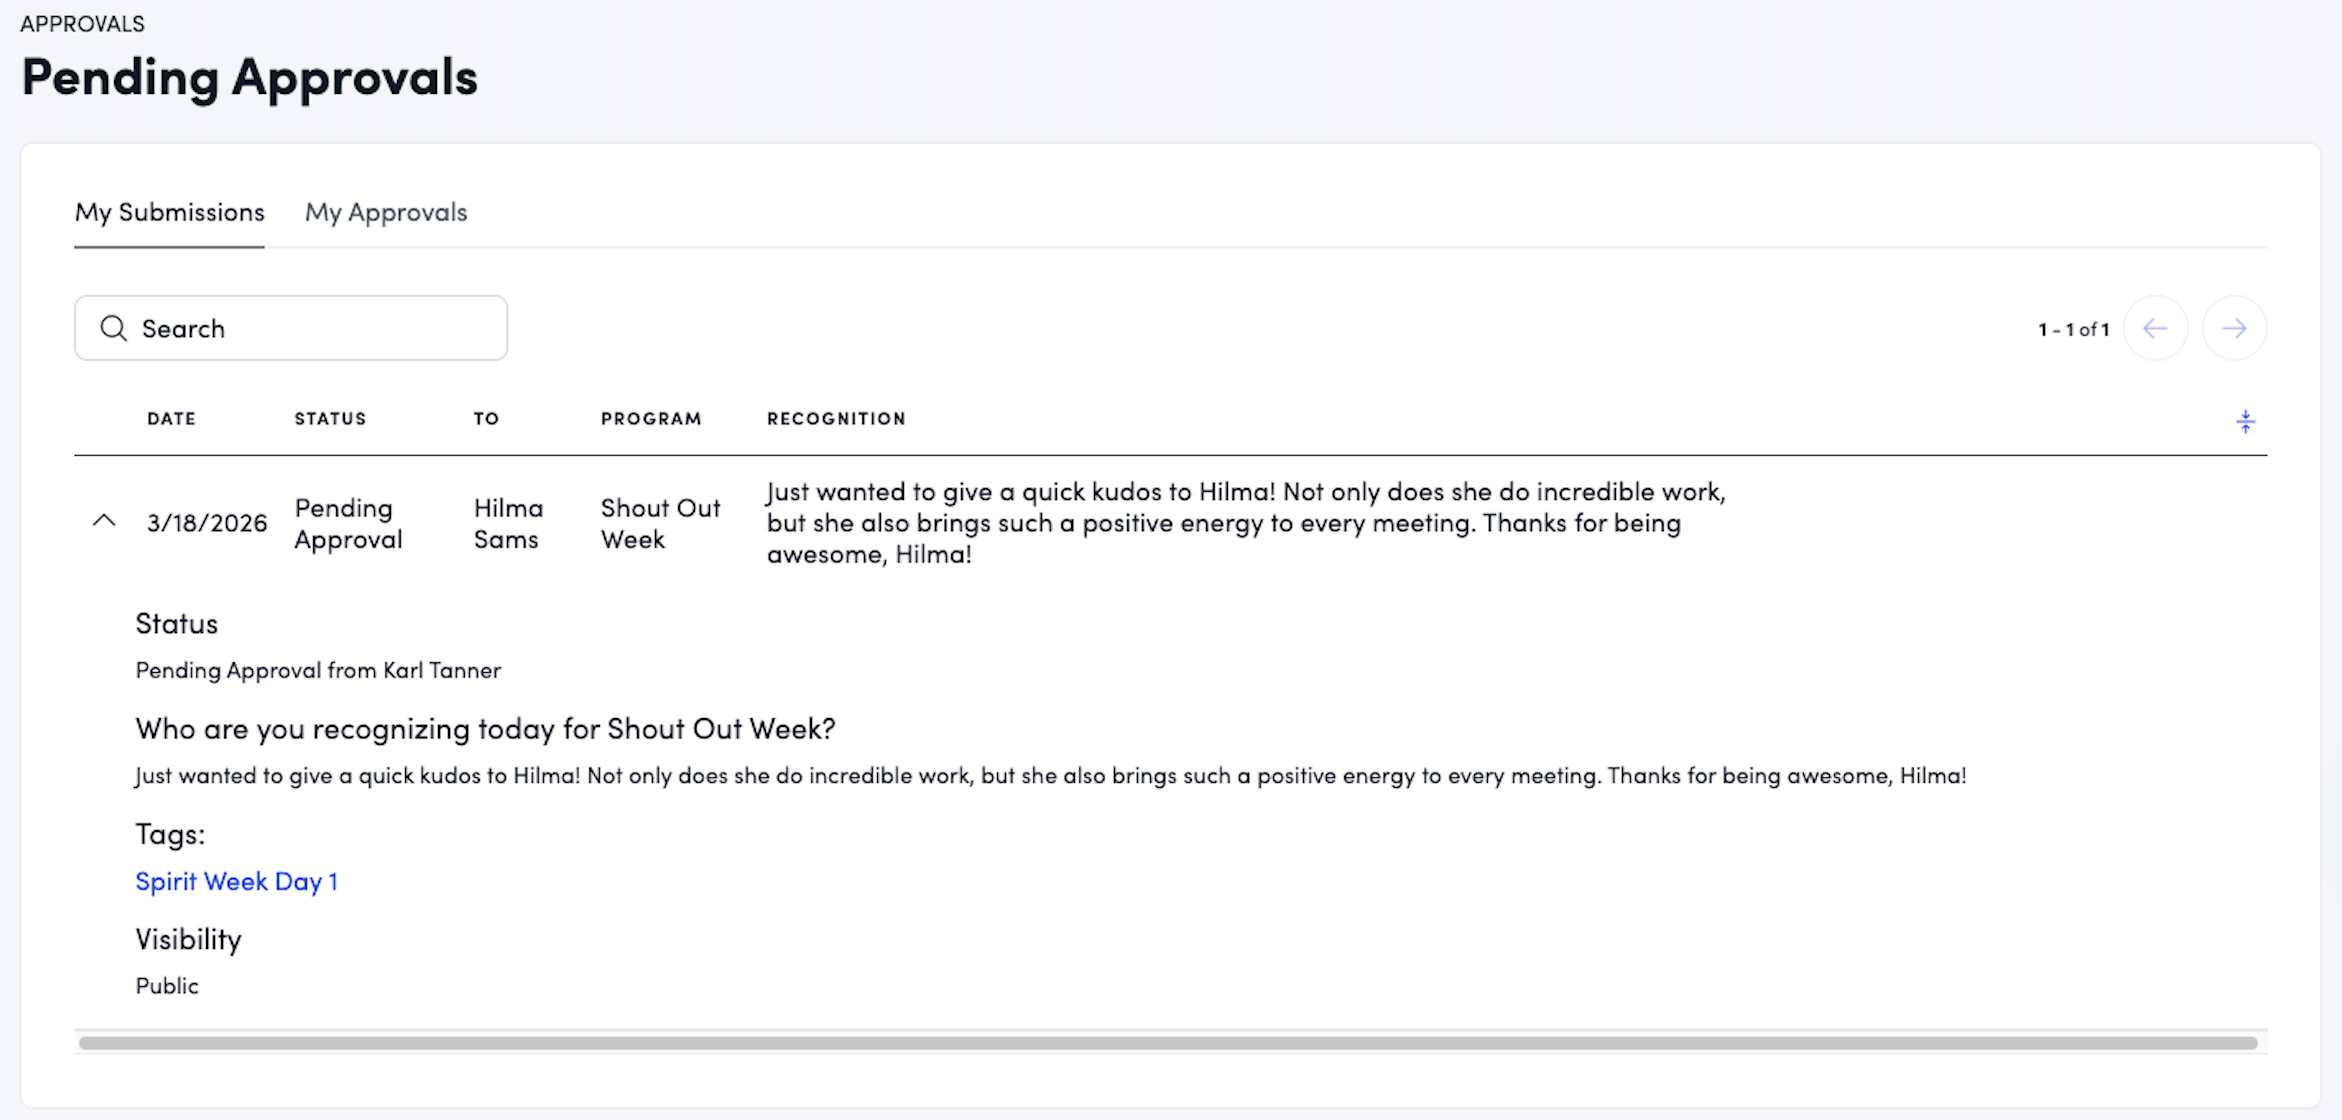
Task: Click the Shout Out Week program cell
Action: pyautogui.click(x=659, y=523)
